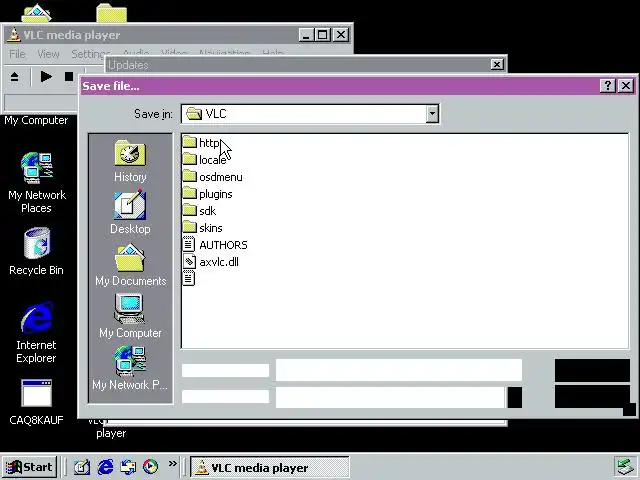Launch Windows Media Player from quick launch
640x480 pixels.
click(x=151, y=467)
